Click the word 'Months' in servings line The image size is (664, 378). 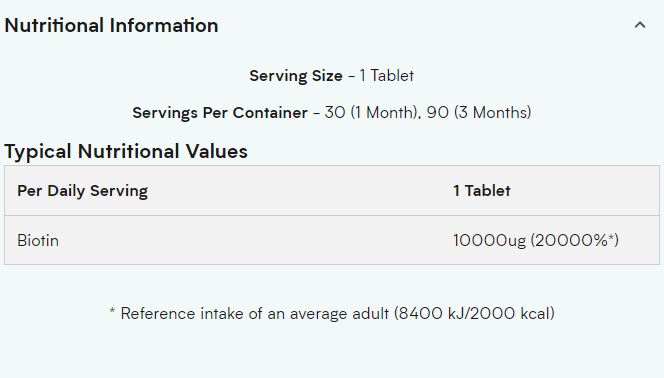point(499,113)
